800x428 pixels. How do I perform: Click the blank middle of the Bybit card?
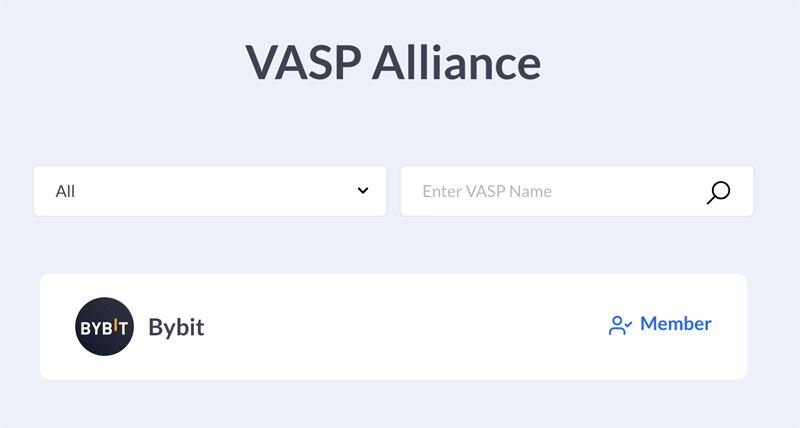coord(403,326)
